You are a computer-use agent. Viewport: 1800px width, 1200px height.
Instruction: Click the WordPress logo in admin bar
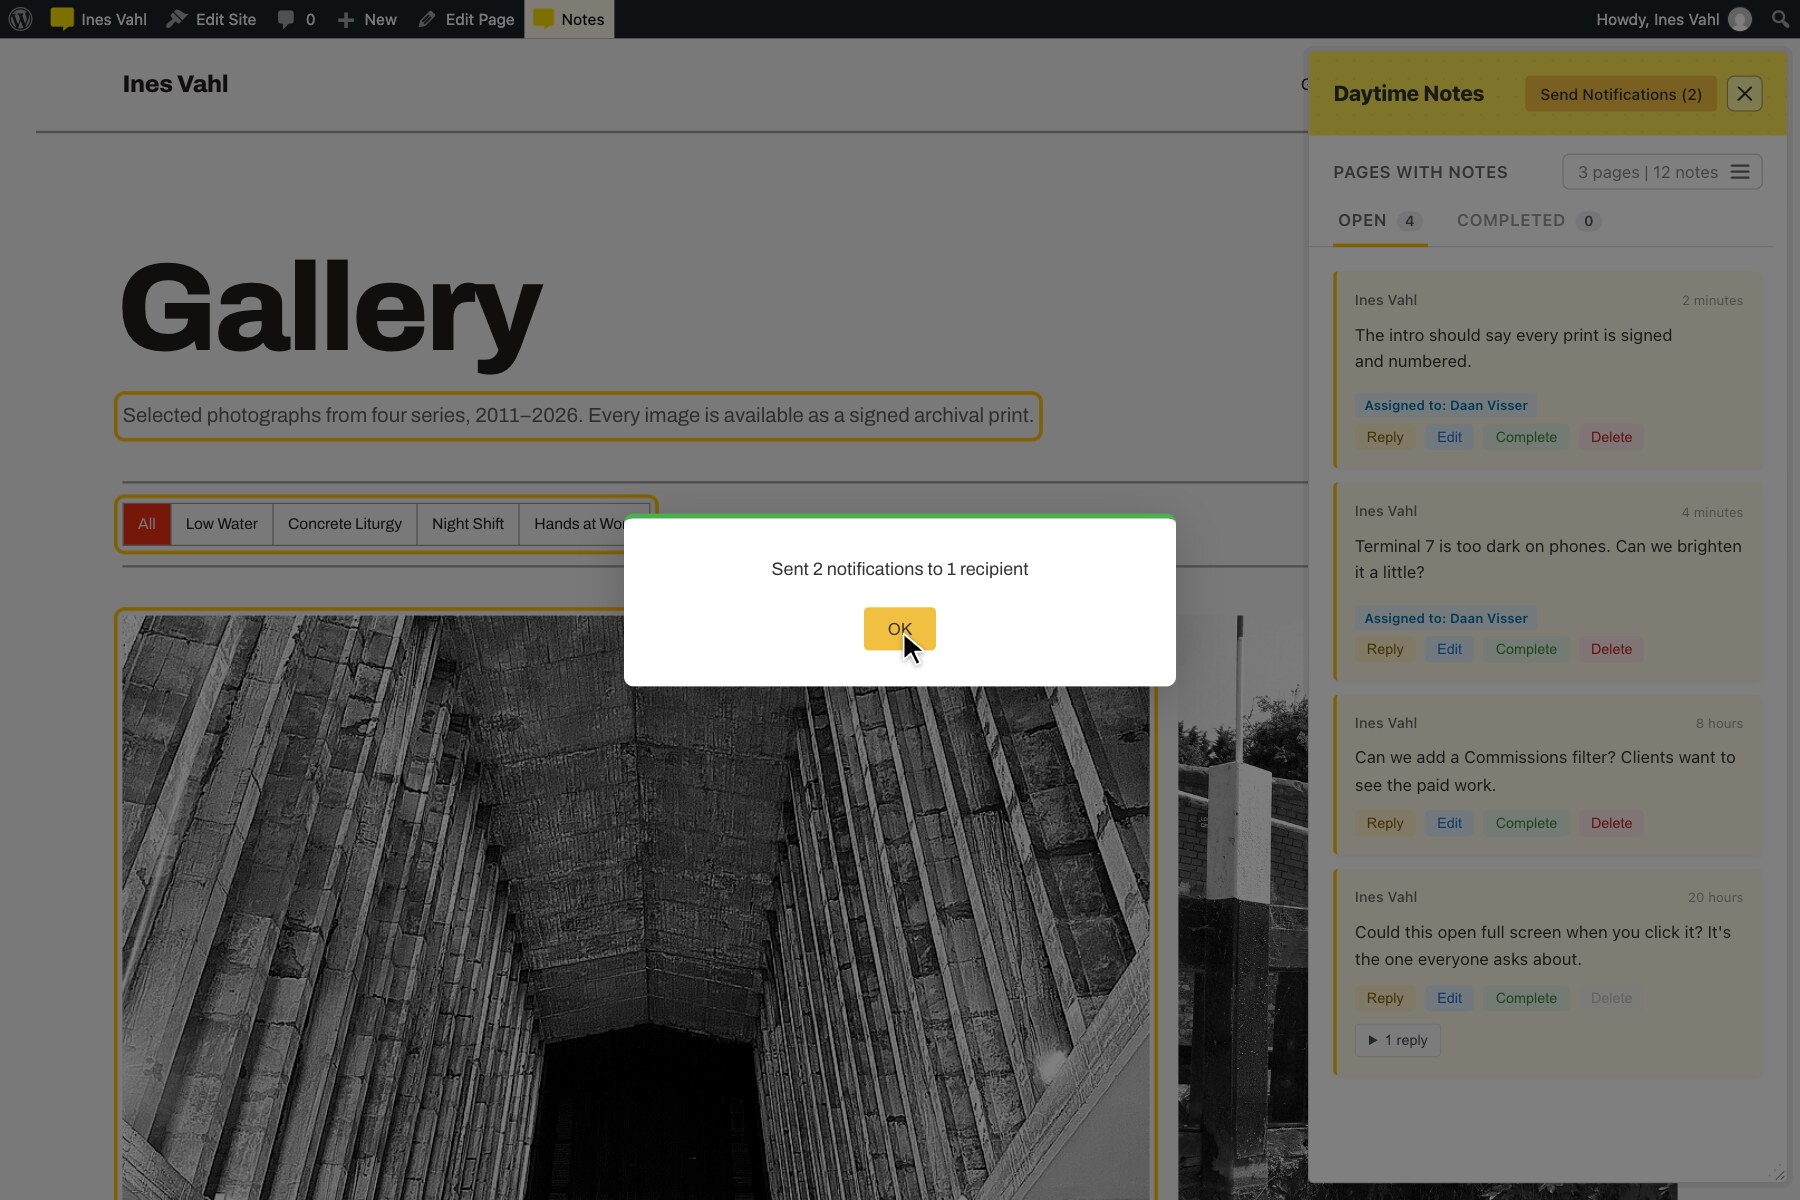click(x=20, y=19)
